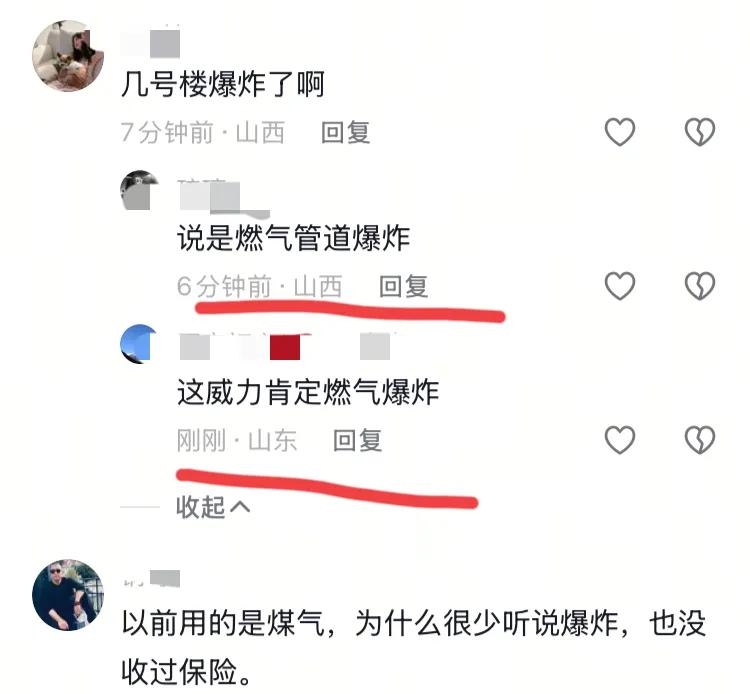Open avatar of 说是燃气管道爆炸 replier
Screen dimensions: 750x694
click(139, 190)
